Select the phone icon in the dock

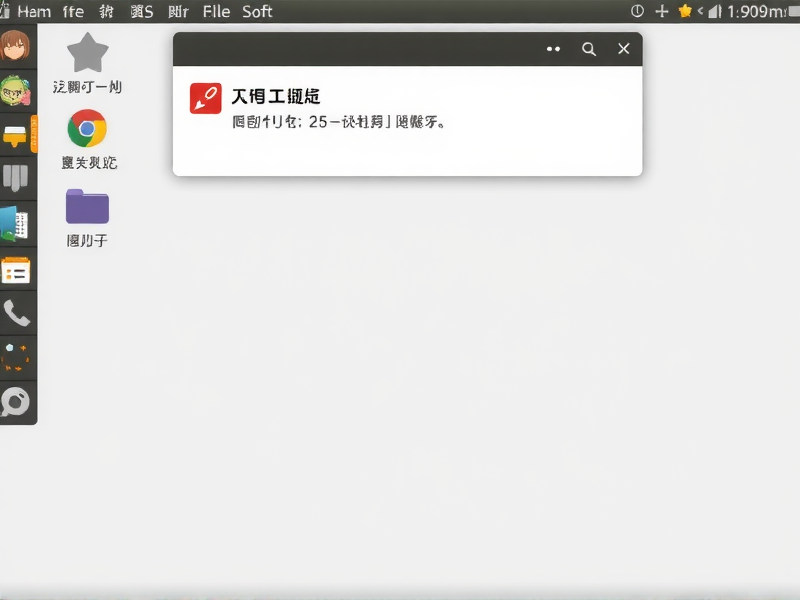click(x=15, y=314)
